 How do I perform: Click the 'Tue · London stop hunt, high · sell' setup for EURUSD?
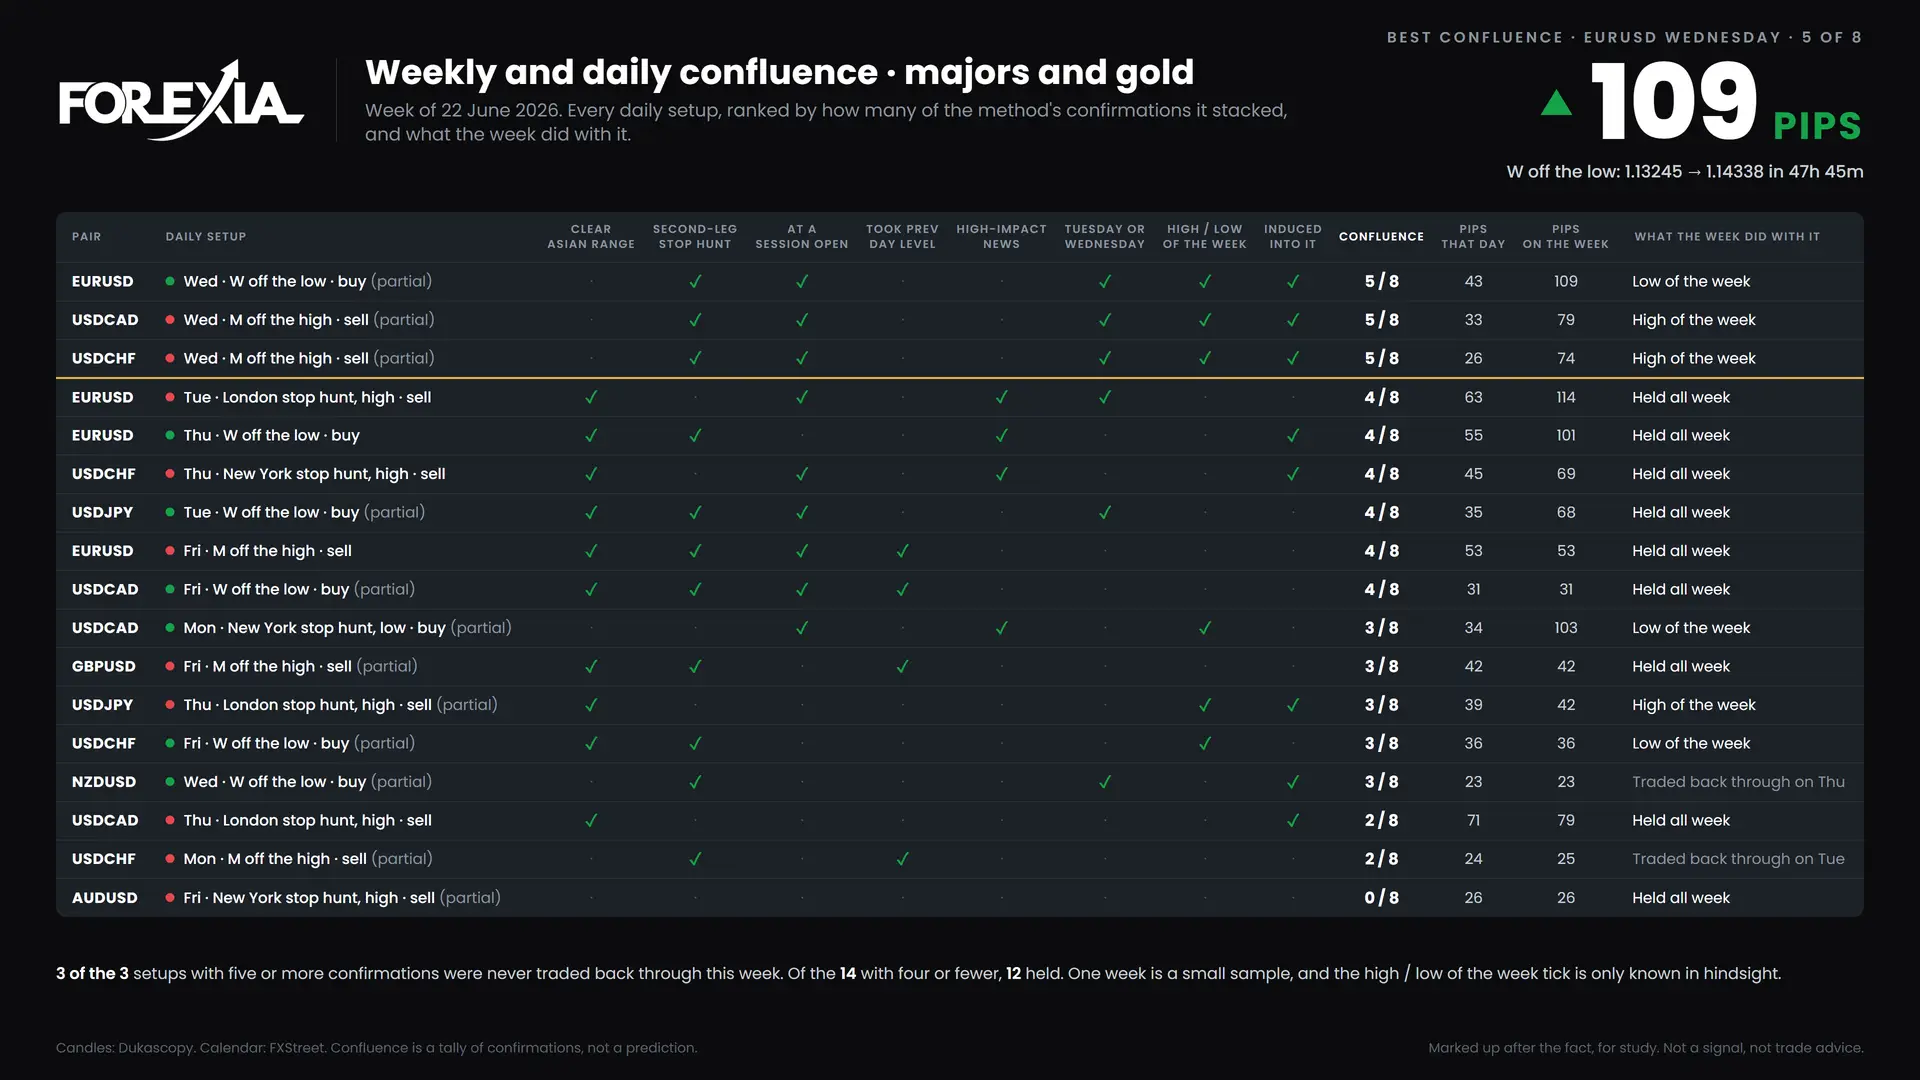tap(307, 397)
